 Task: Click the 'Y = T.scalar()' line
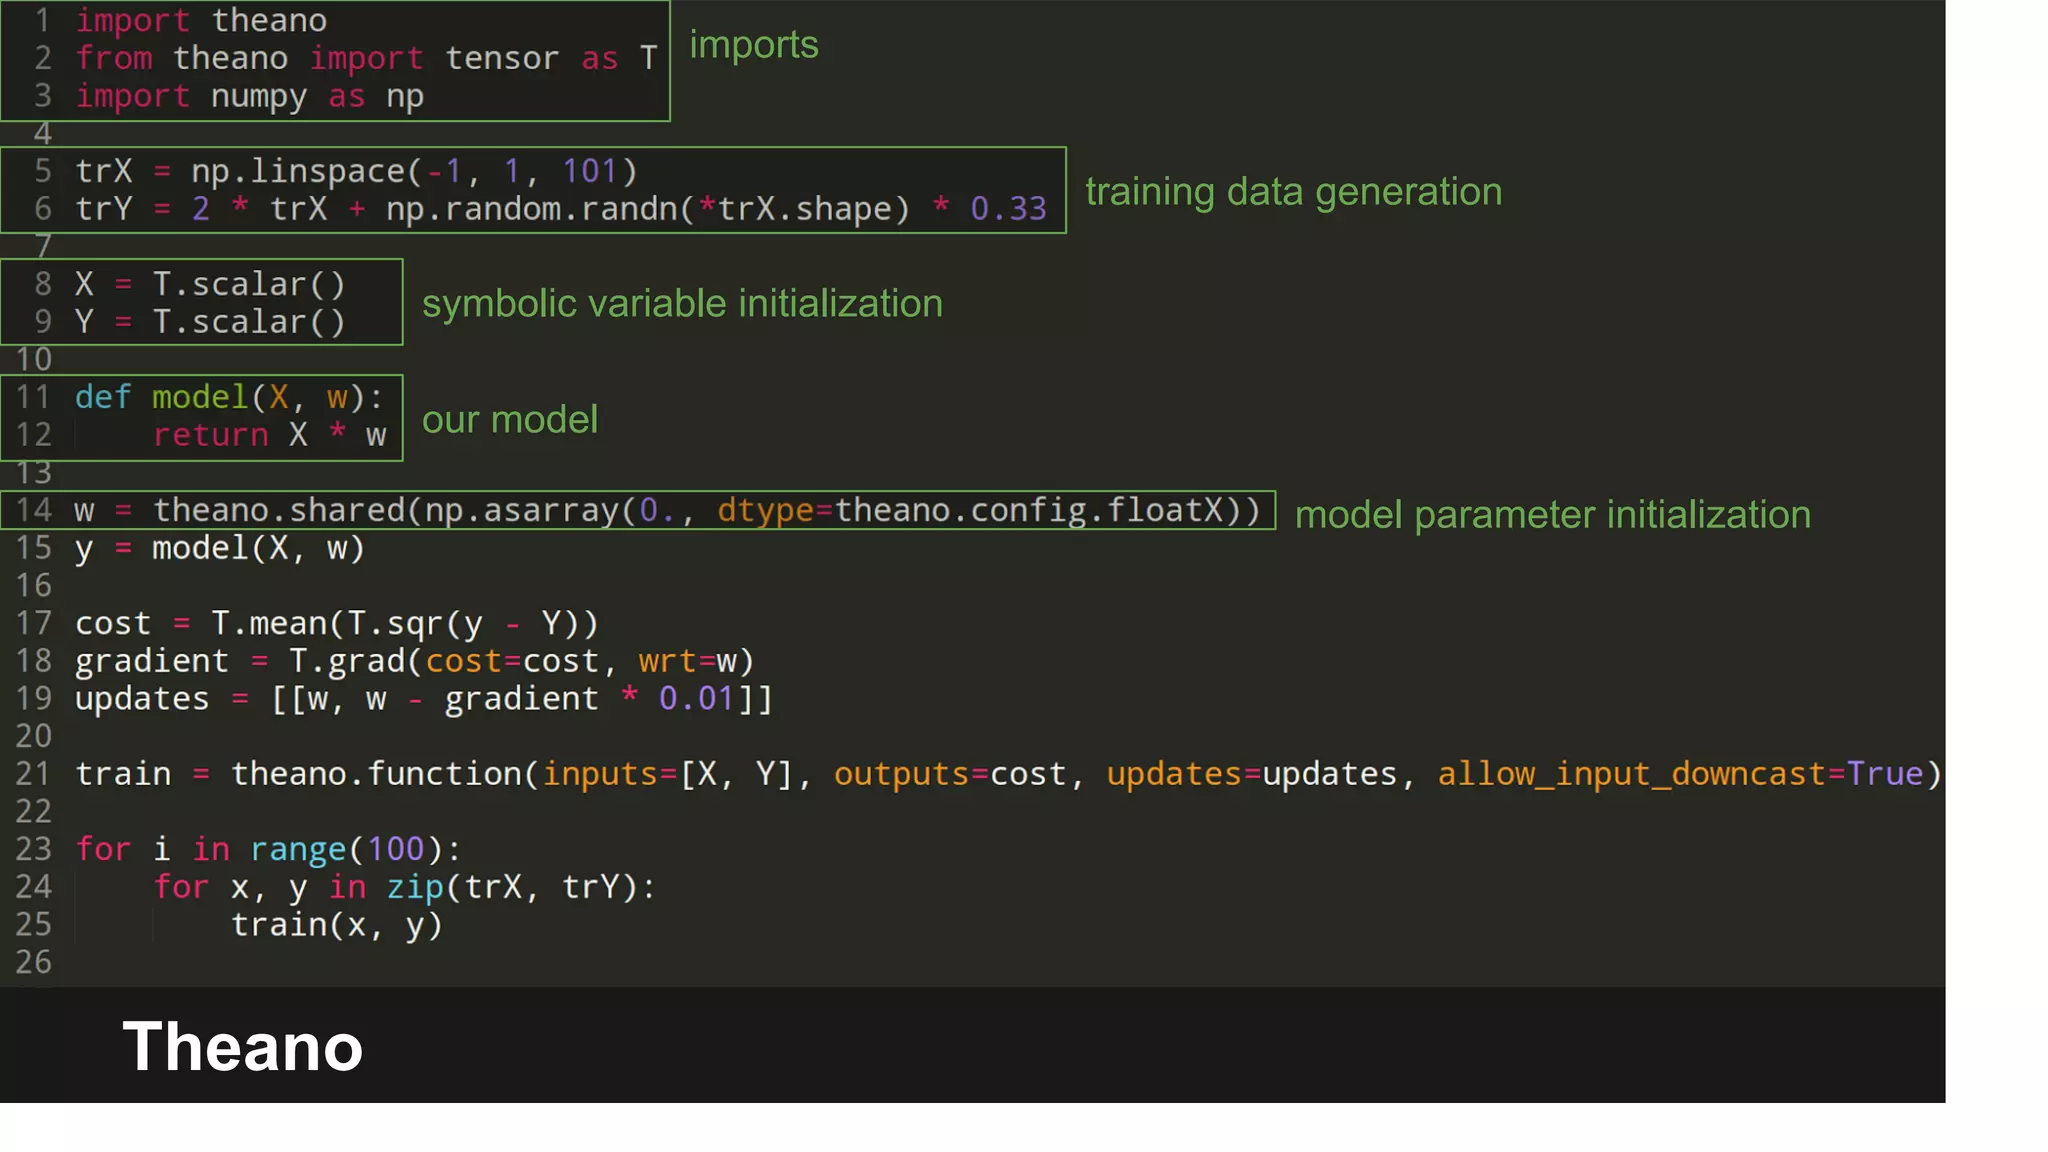coord(210,322)
